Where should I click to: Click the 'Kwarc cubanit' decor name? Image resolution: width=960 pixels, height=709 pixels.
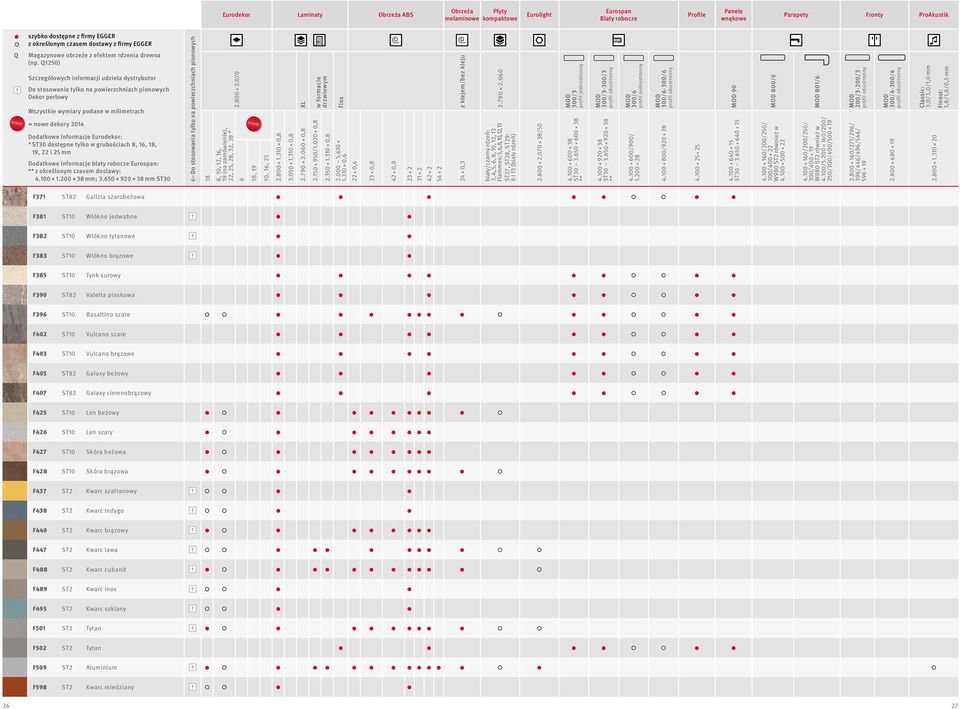106,569
